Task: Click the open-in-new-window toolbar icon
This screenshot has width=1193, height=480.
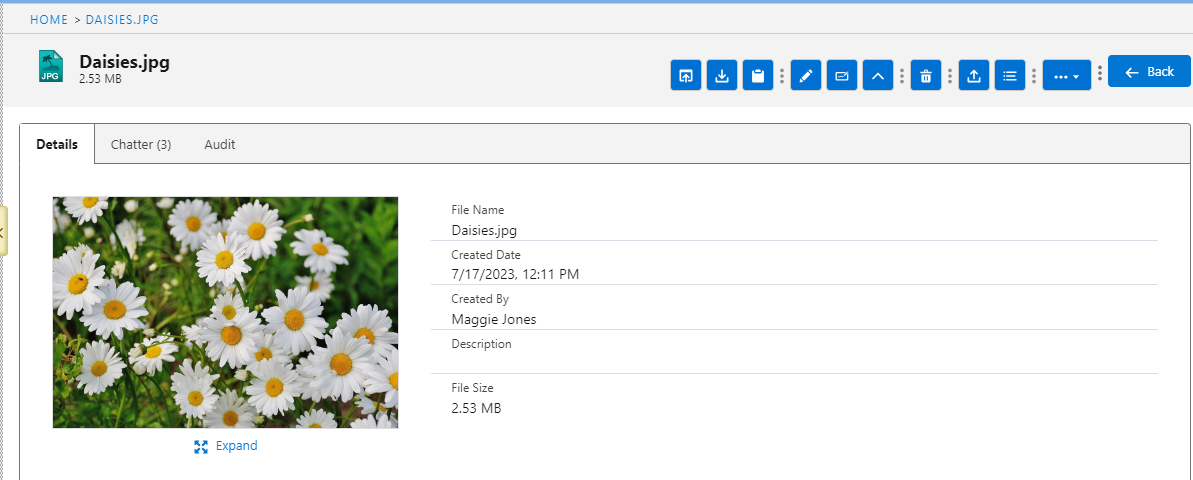Action: click(x=686, y=75)
